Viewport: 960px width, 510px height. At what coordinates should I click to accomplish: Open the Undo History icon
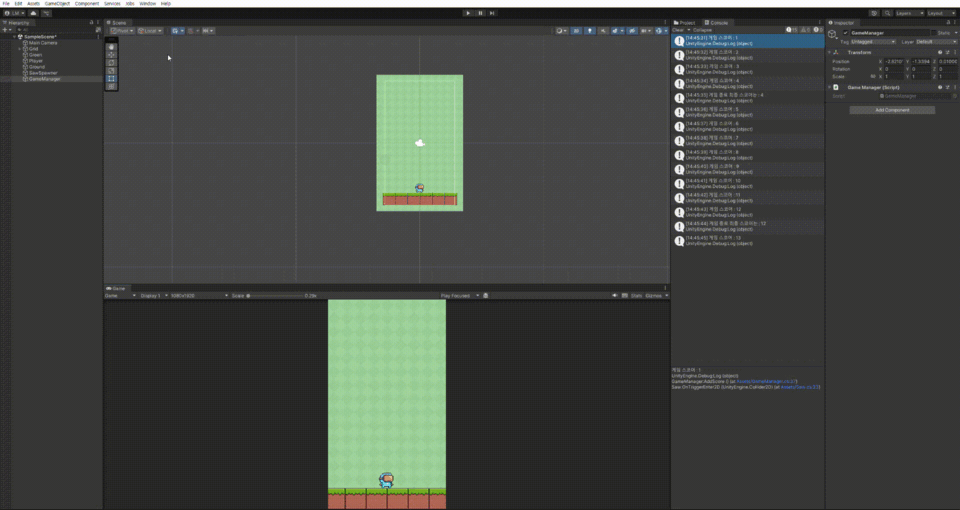pos(874,13)
